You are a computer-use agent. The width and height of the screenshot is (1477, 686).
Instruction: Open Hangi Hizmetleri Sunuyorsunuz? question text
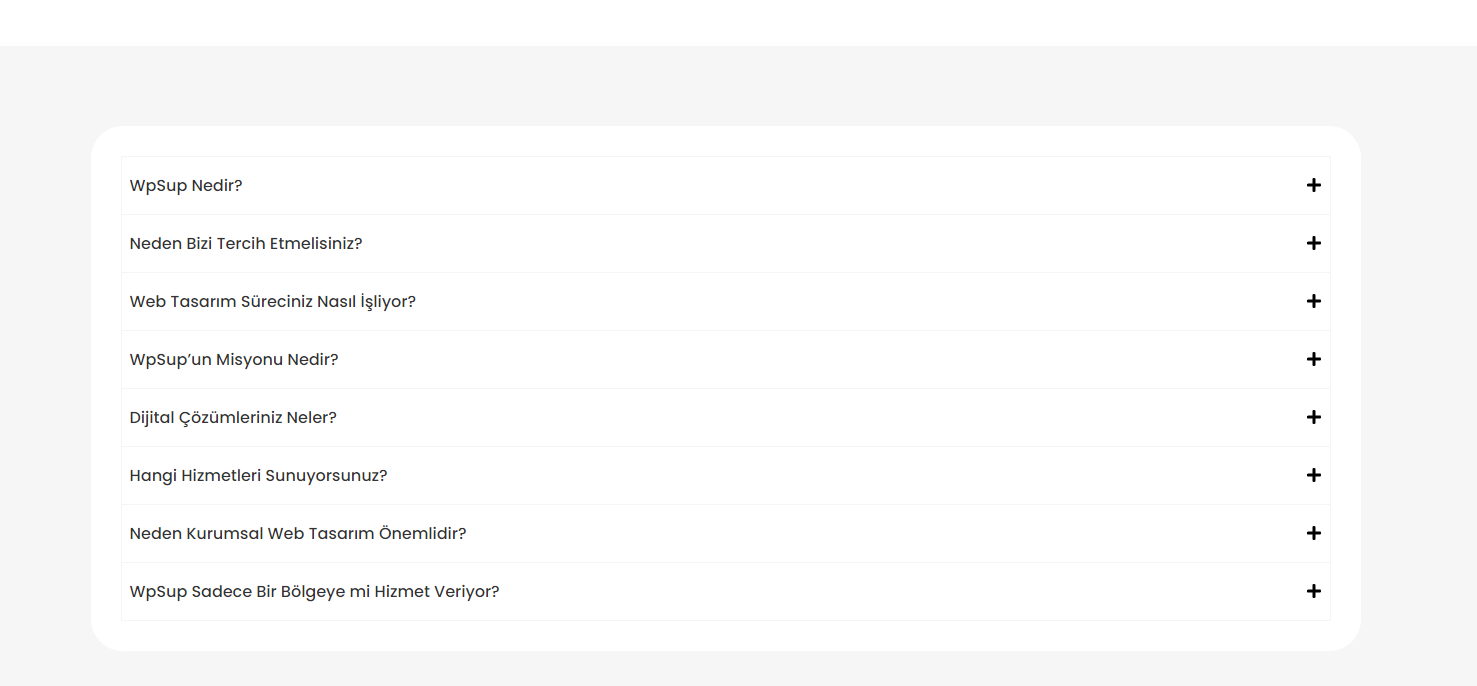click(x=258, y=475)
